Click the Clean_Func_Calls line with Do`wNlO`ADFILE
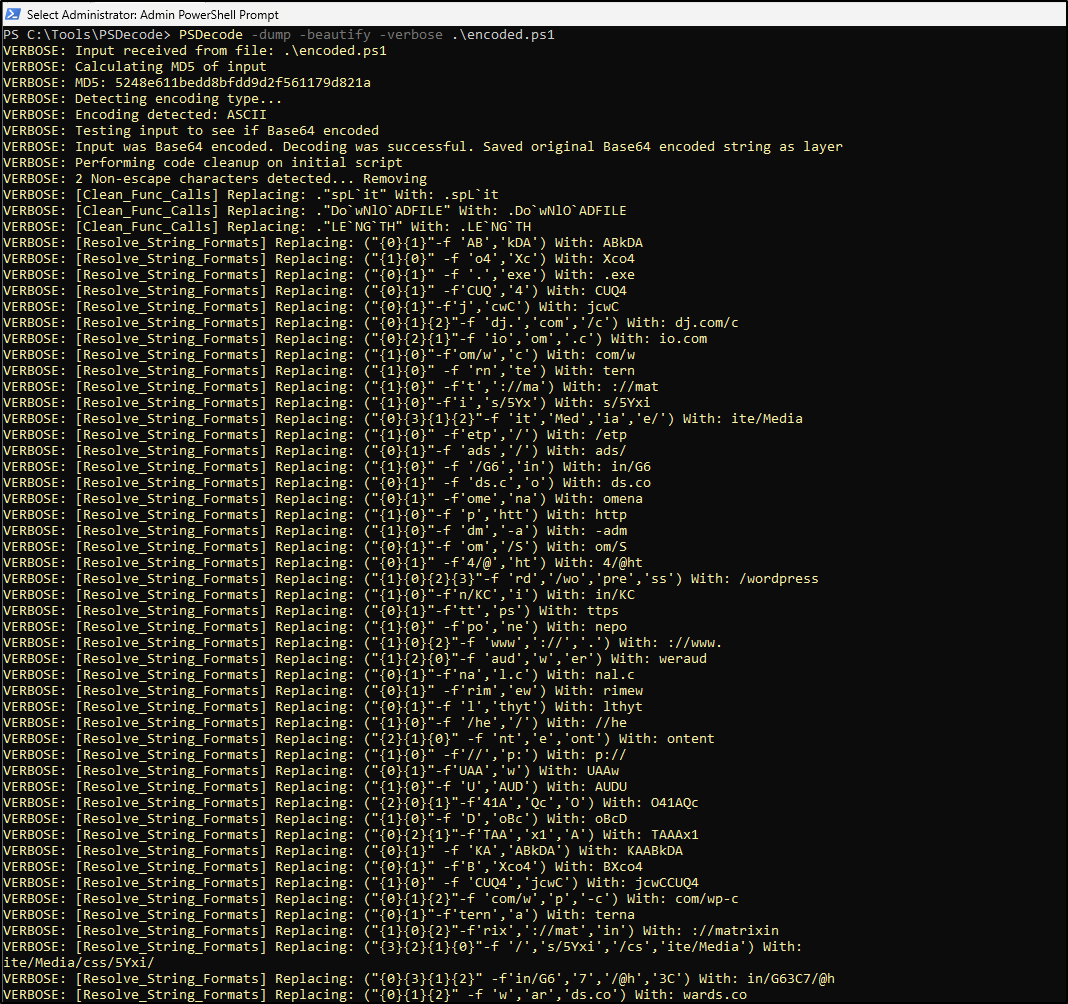The height and width of the screenshot is (1004, 1068). [315, 210]
